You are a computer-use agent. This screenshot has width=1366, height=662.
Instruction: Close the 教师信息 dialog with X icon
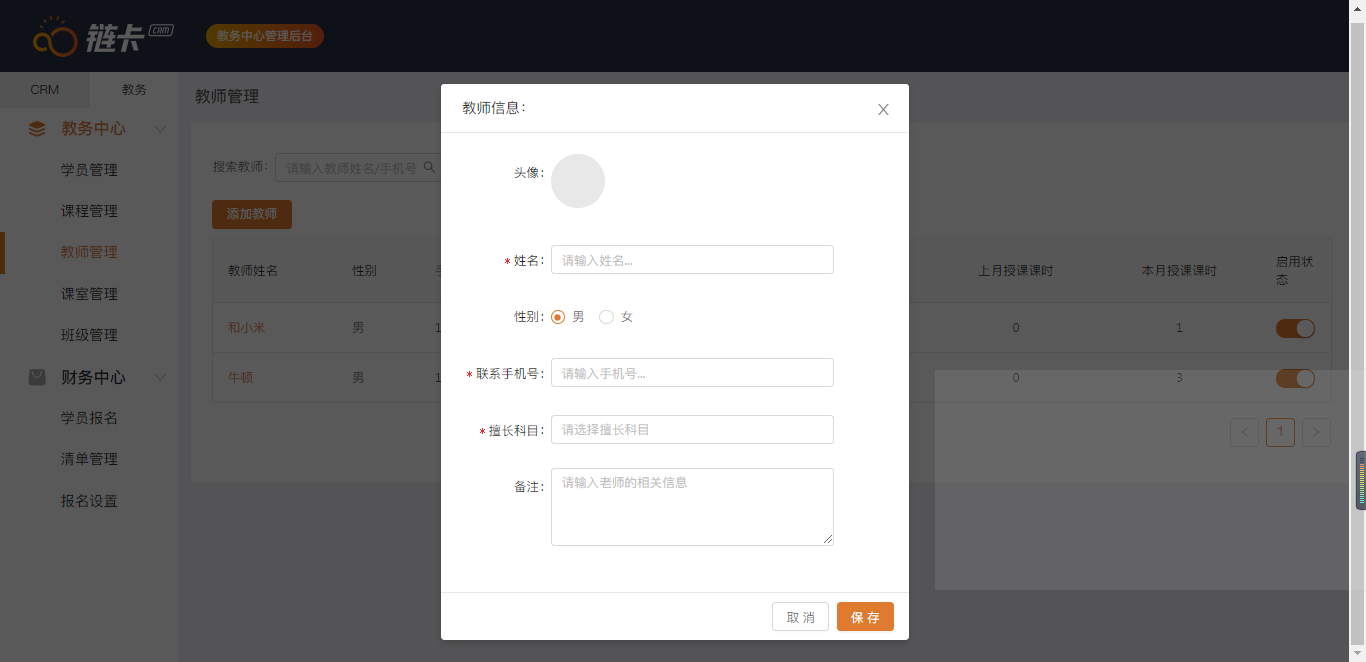(883, 109)
